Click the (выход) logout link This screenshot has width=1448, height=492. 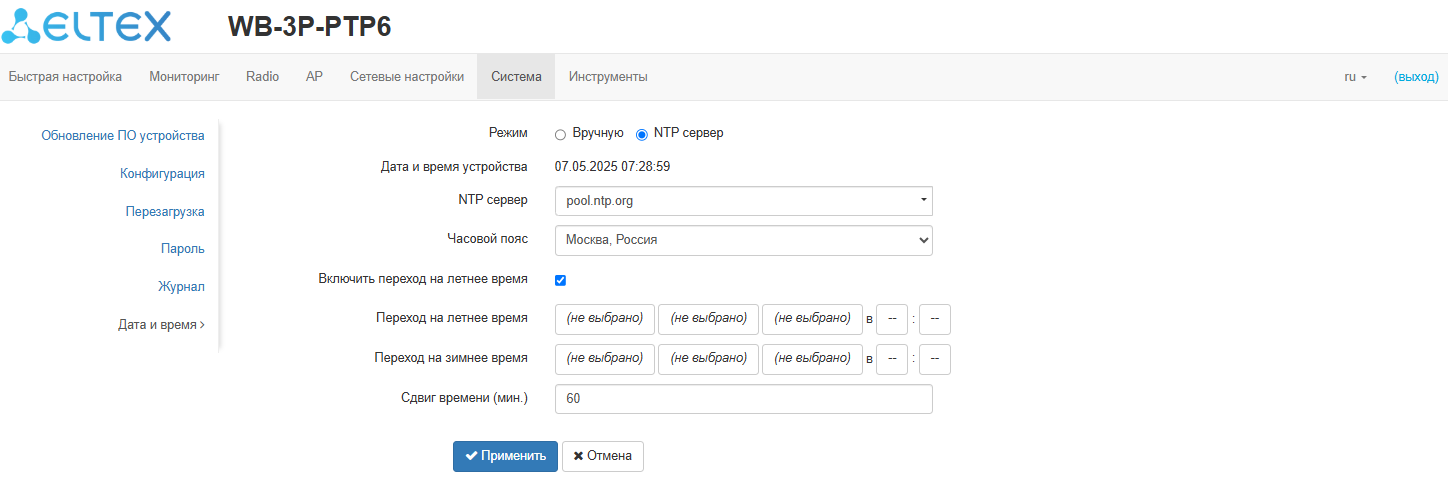1416,77
